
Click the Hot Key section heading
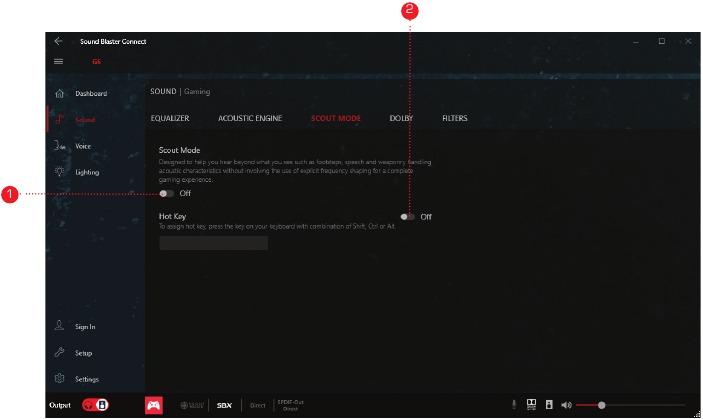172,216
